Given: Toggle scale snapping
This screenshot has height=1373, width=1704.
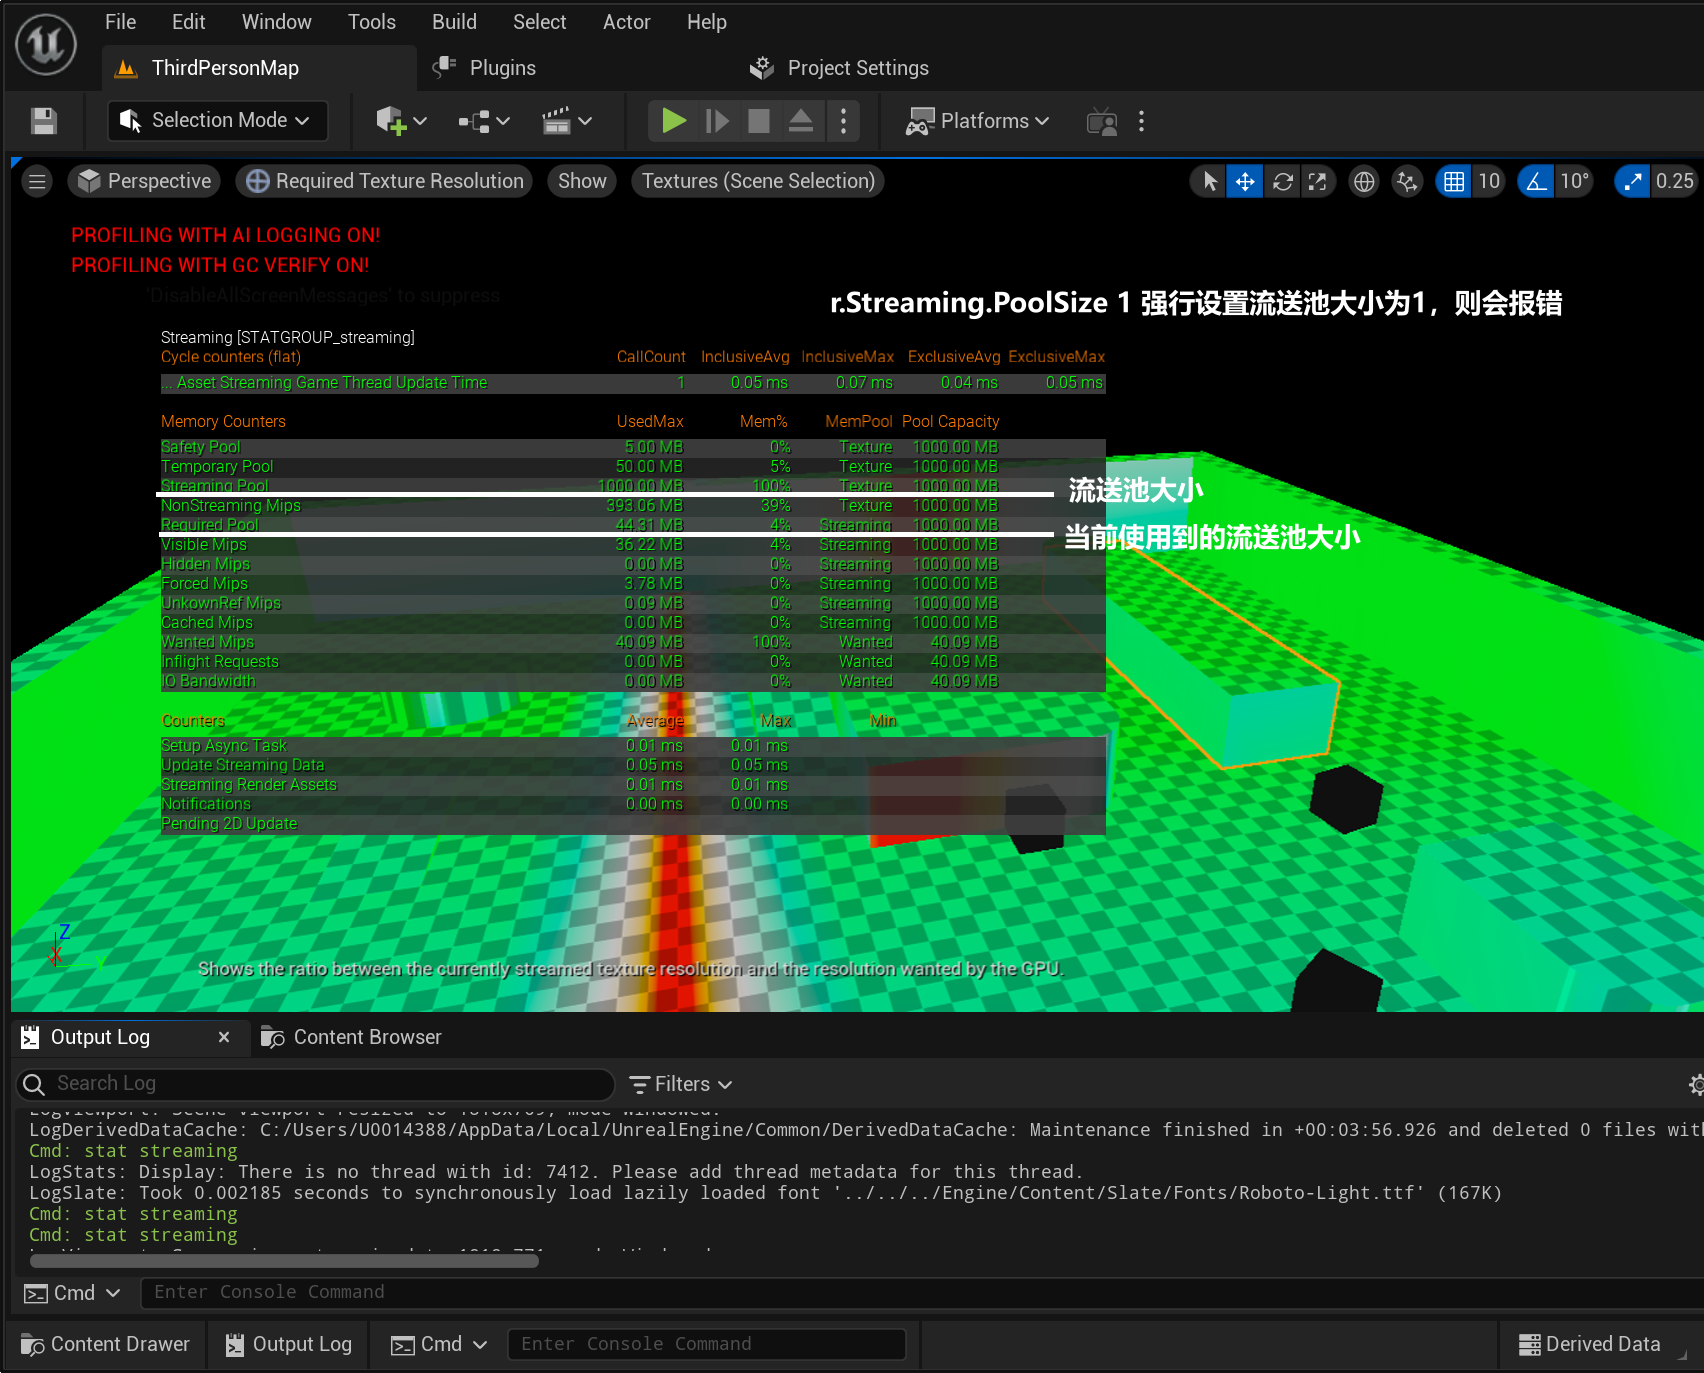Looking at the screenshot, I should [1633, 181].
